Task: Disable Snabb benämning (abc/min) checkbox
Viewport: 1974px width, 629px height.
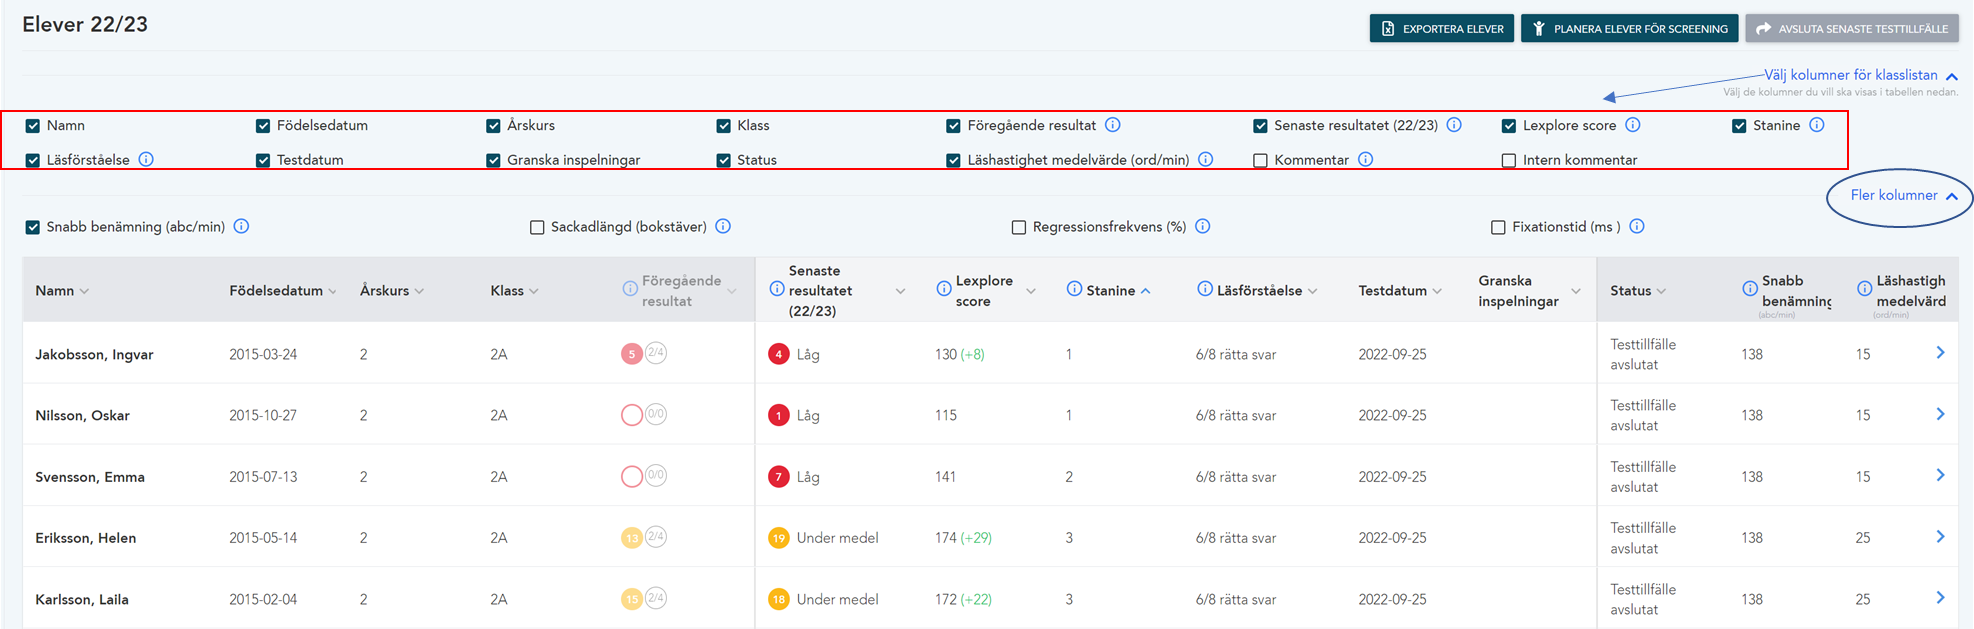Action: 33,227
